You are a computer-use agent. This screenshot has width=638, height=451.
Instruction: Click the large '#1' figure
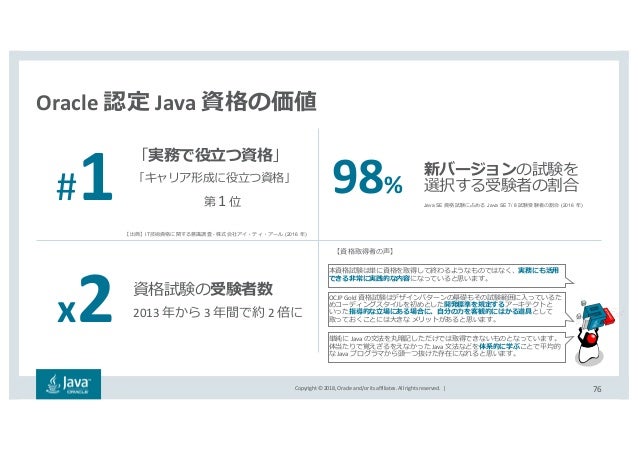(85, 178)
